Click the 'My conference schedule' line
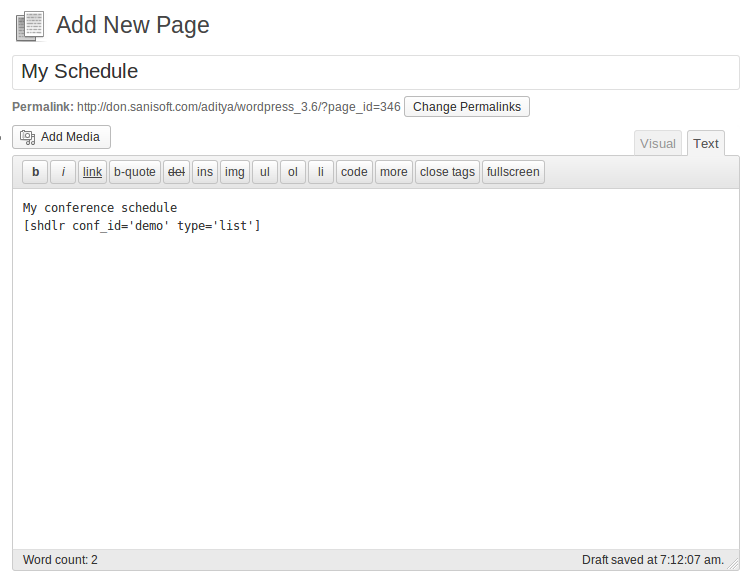 100,208
